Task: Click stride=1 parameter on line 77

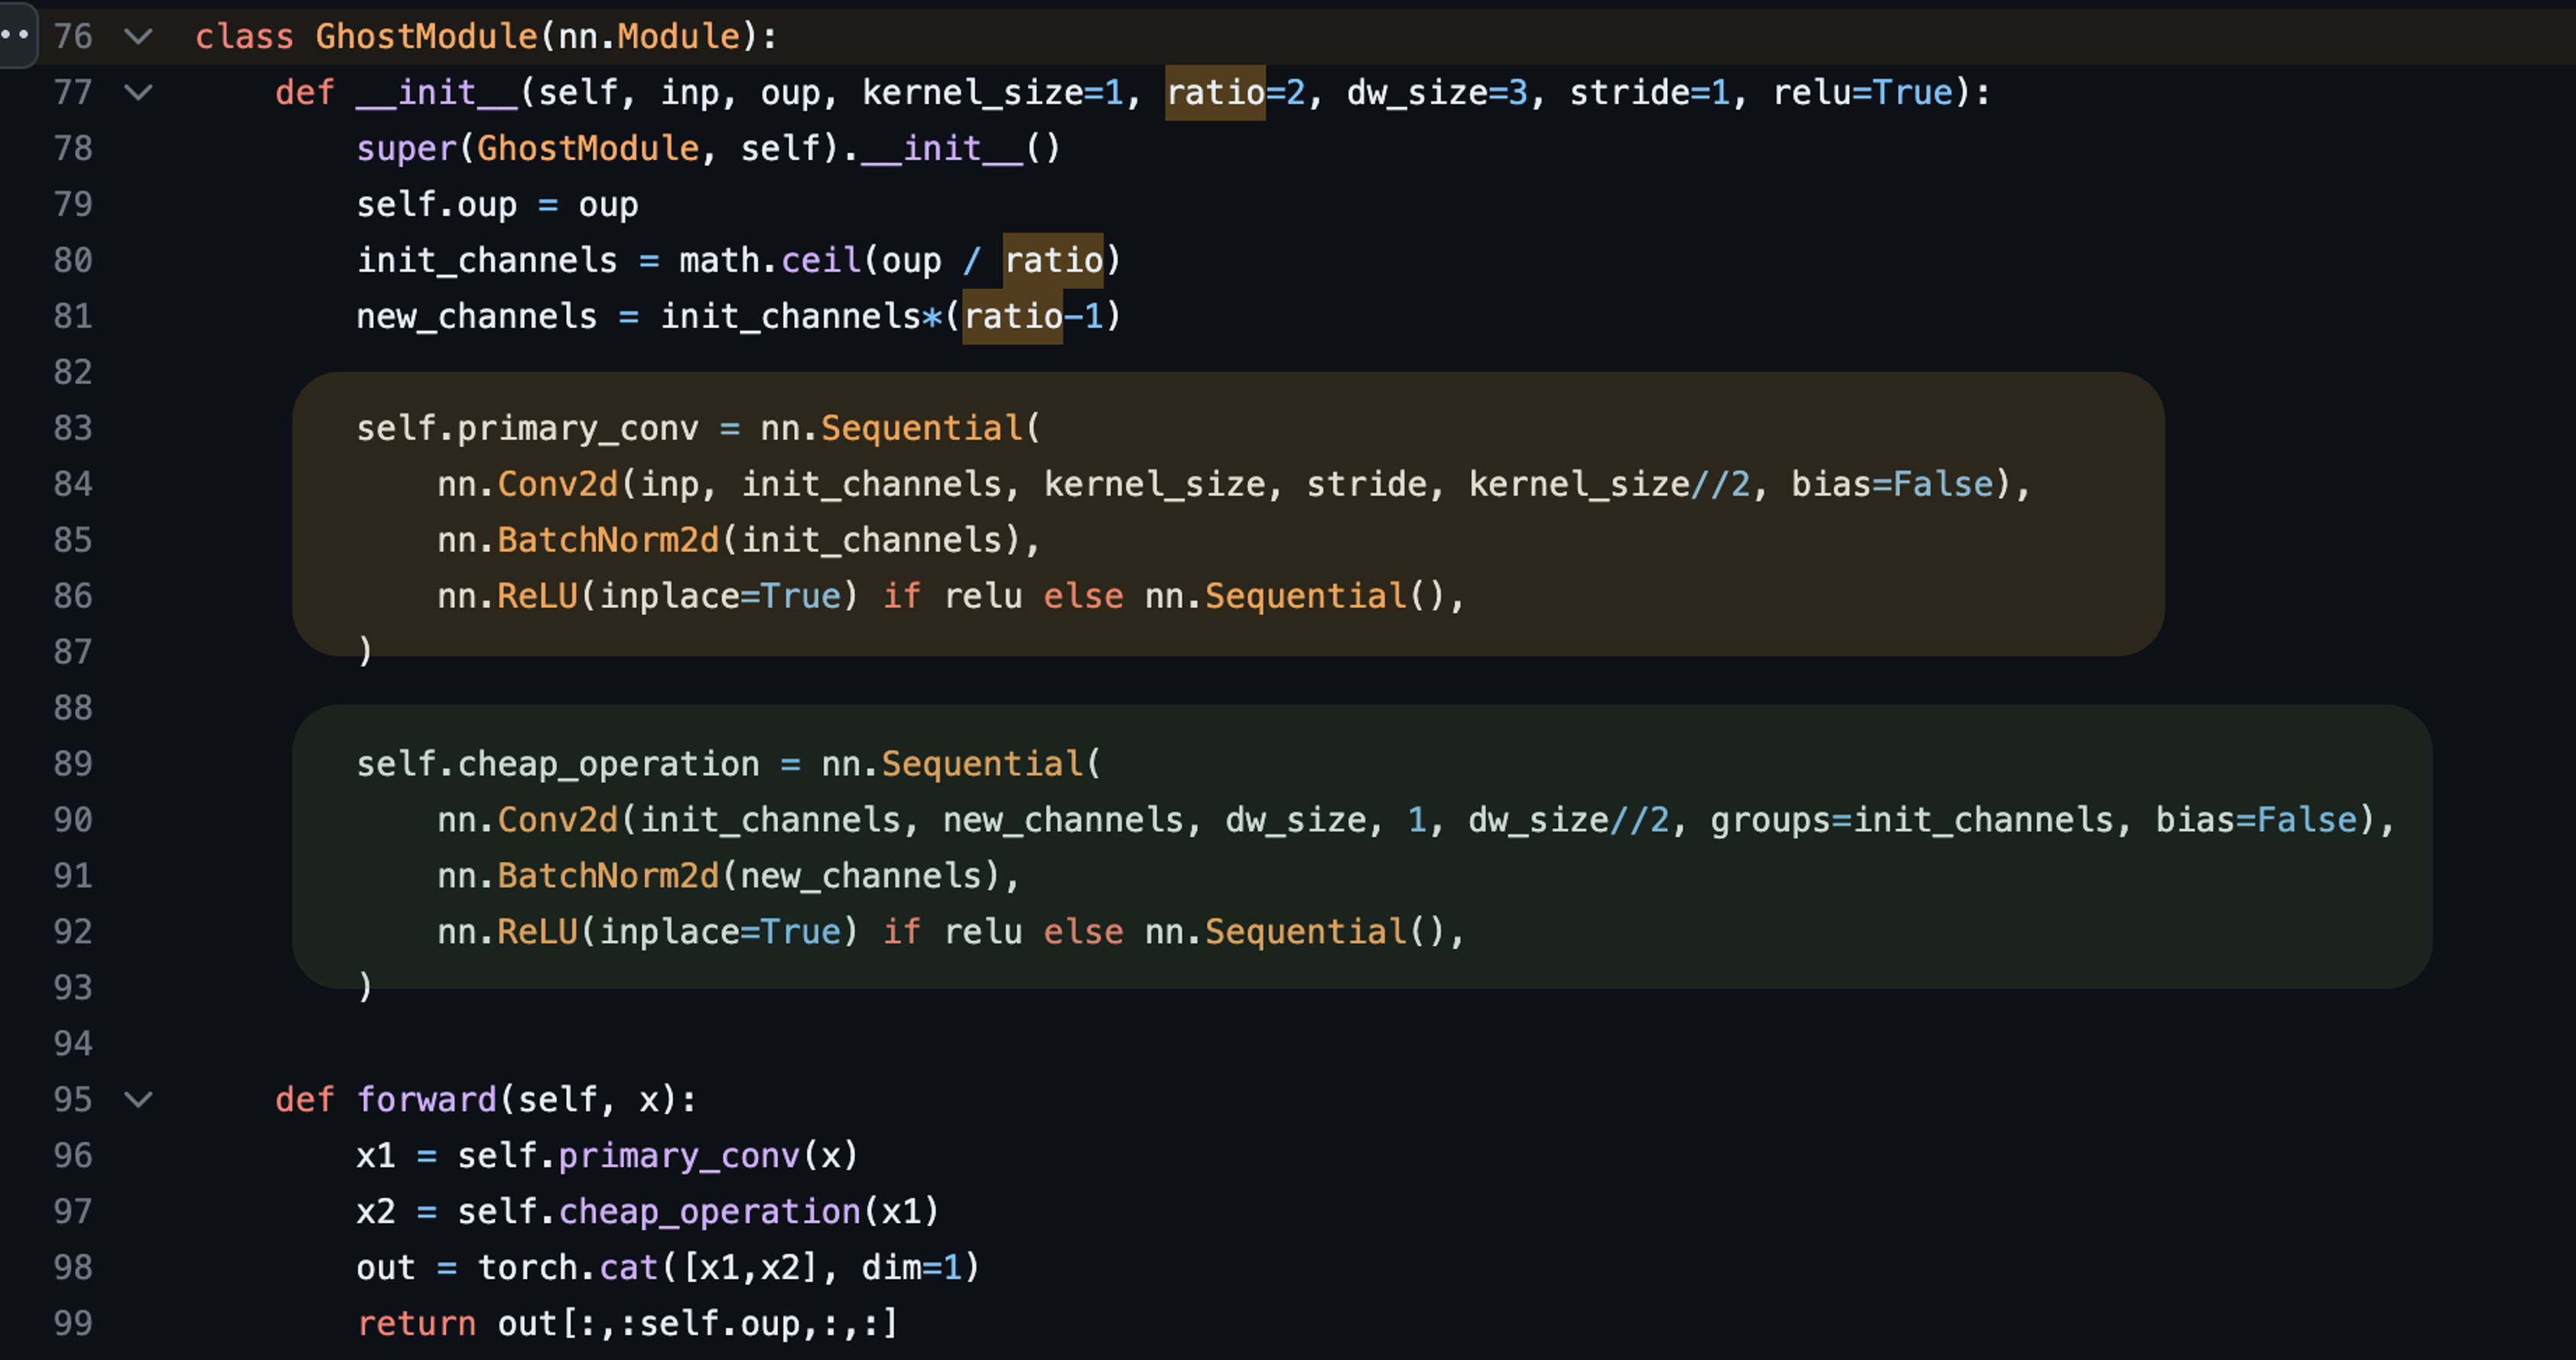Action: click(1650, 93)
